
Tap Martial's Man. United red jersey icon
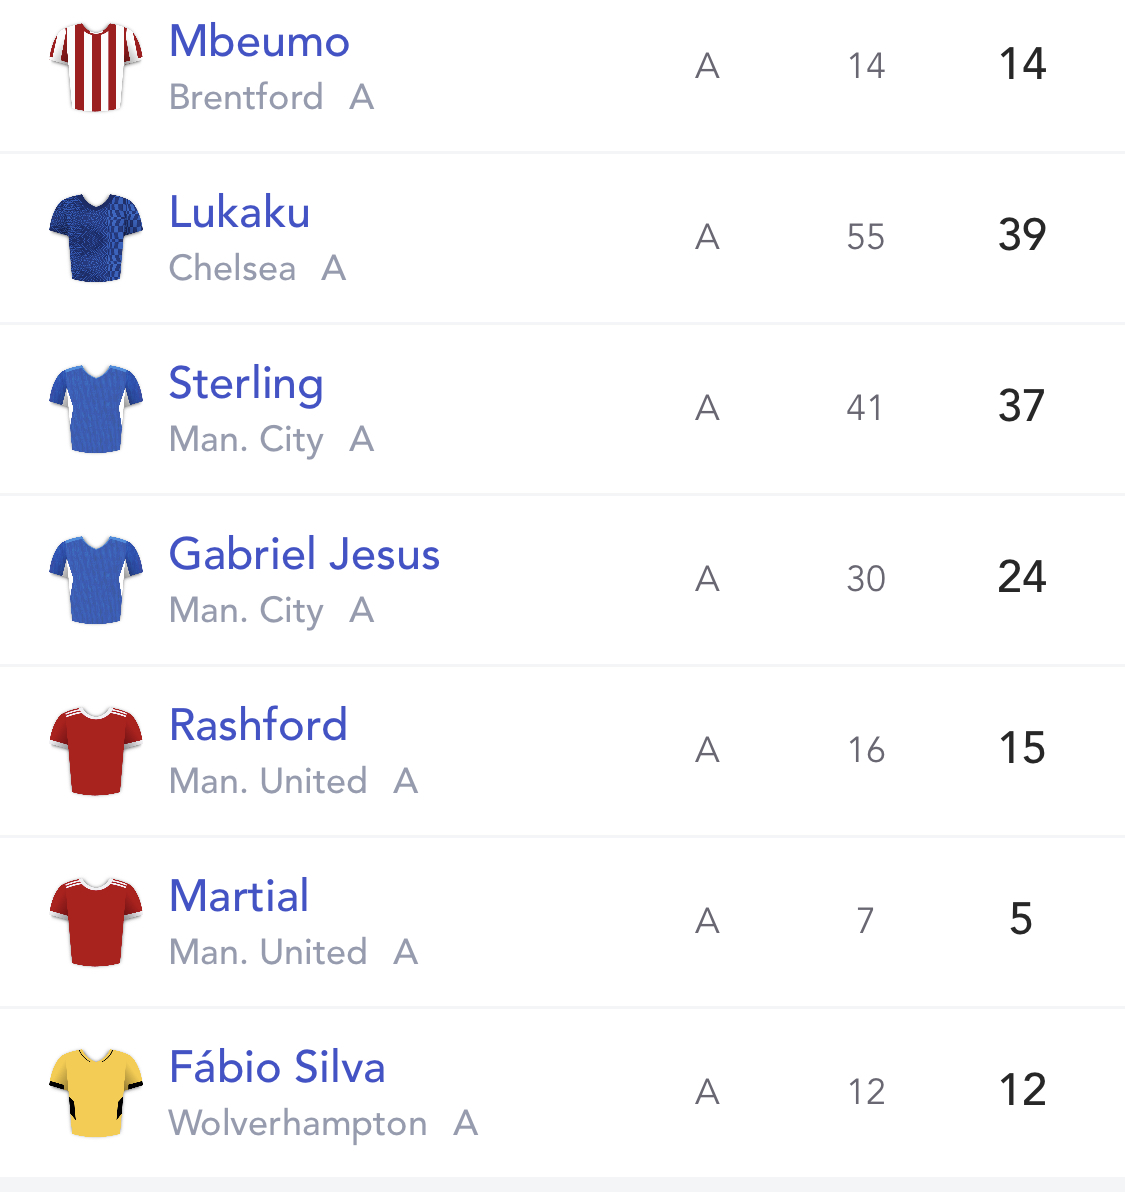click(96, 922)
